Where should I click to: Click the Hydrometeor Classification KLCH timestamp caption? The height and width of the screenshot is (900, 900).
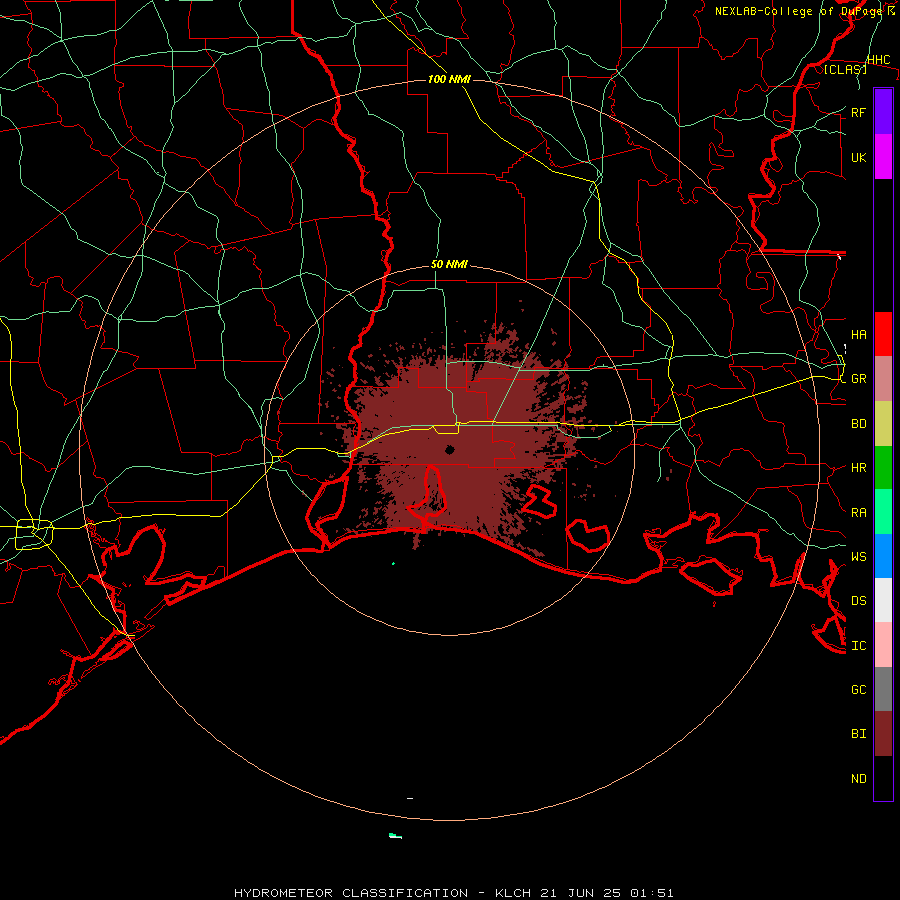pos(453,893)
